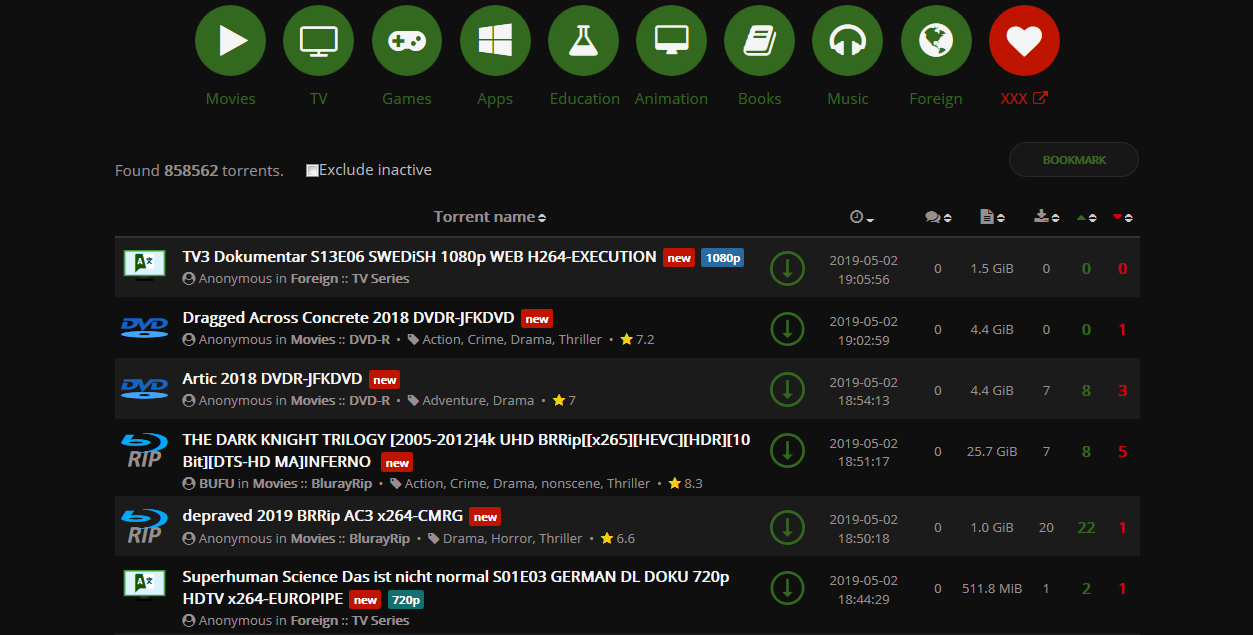
Task: Open the Education flask icon
Action: (583, 40)
